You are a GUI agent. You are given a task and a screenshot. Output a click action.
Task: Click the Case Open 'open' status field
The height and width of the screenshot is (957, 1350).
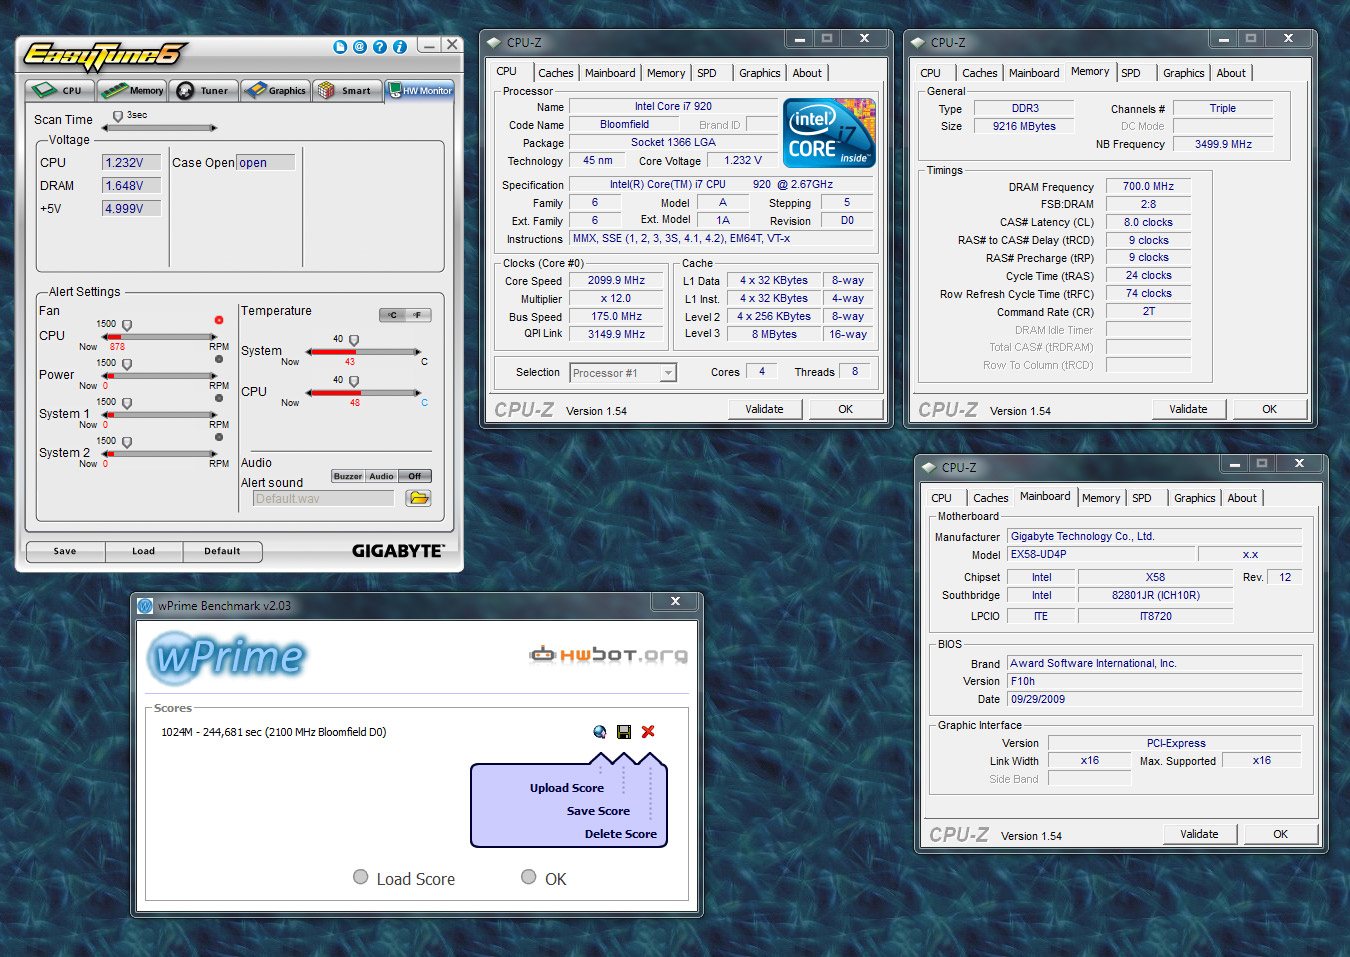[265, 162]
